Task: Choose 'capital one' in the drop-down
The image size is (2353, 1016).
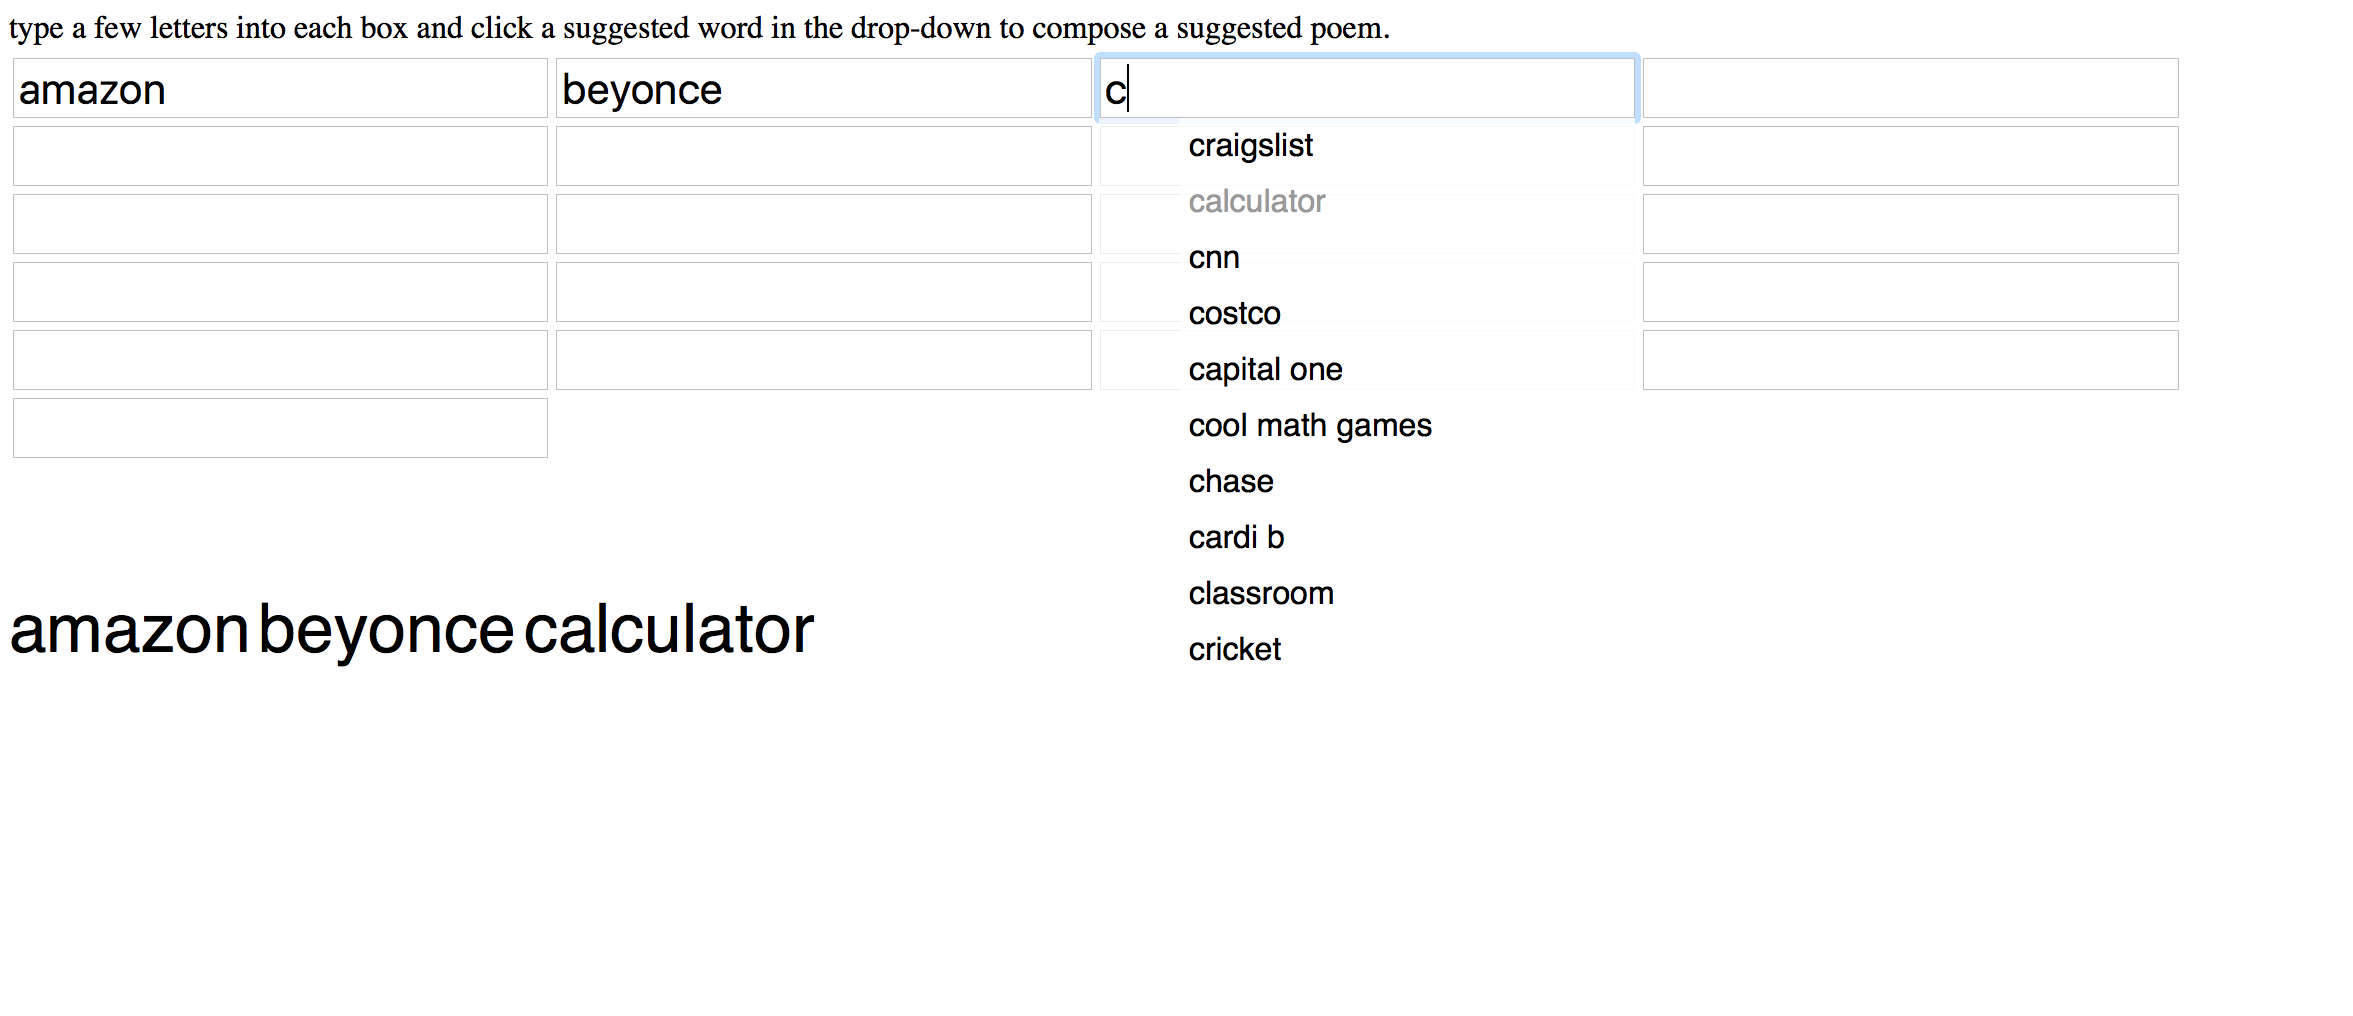Action: point(1265,370)
